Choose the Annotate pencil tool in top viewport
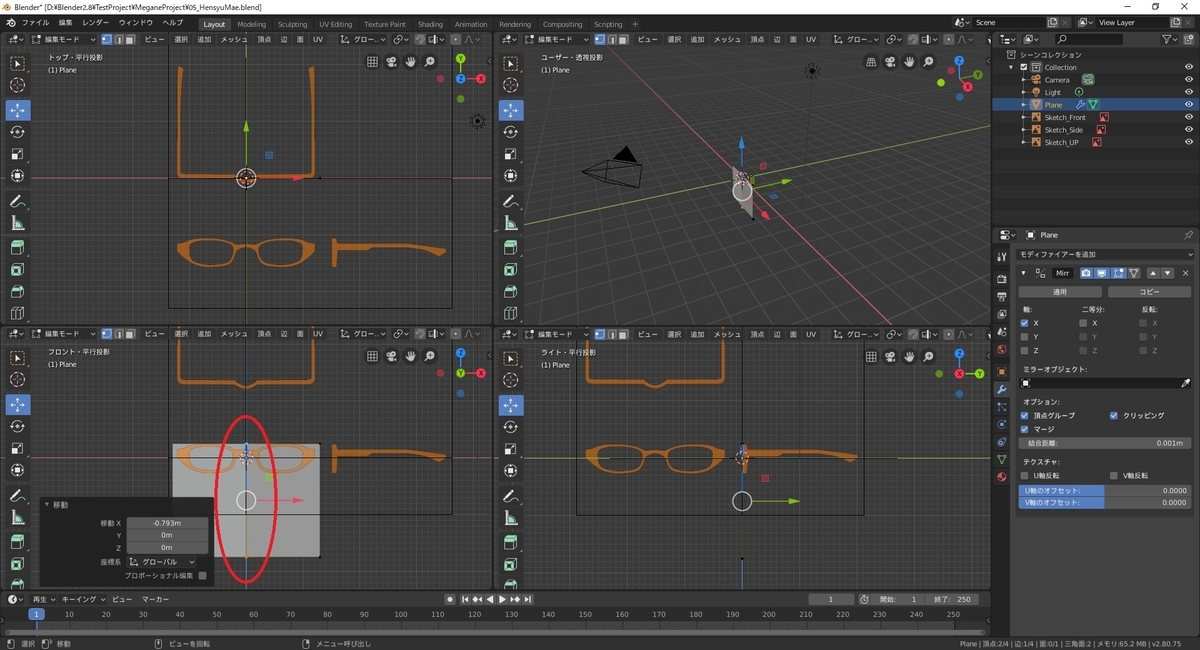The width and height of the screenshot is (1200, 650). click(18, 201)
